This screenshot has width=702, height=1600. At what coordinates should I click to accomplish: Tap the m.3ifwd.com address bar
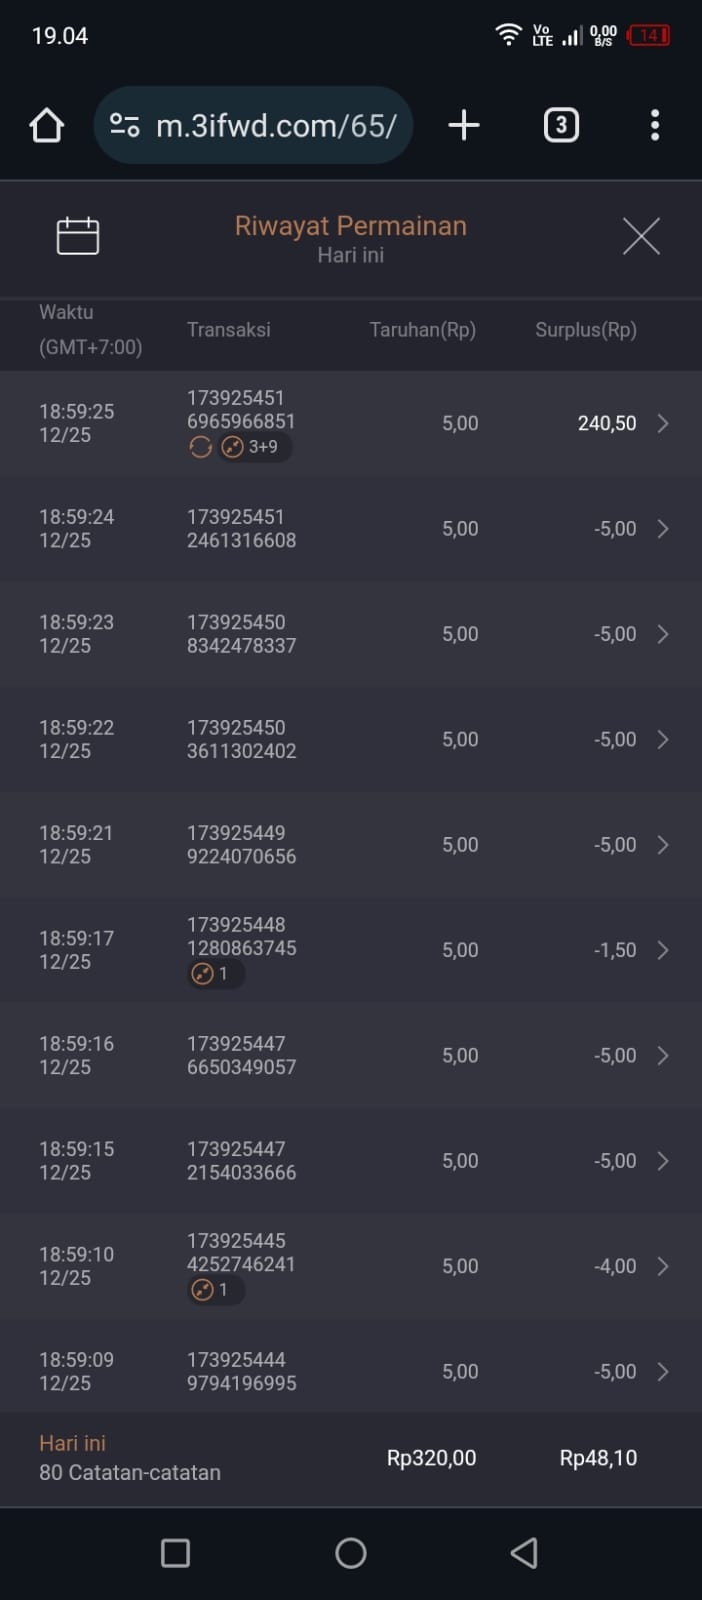[276, 126]
